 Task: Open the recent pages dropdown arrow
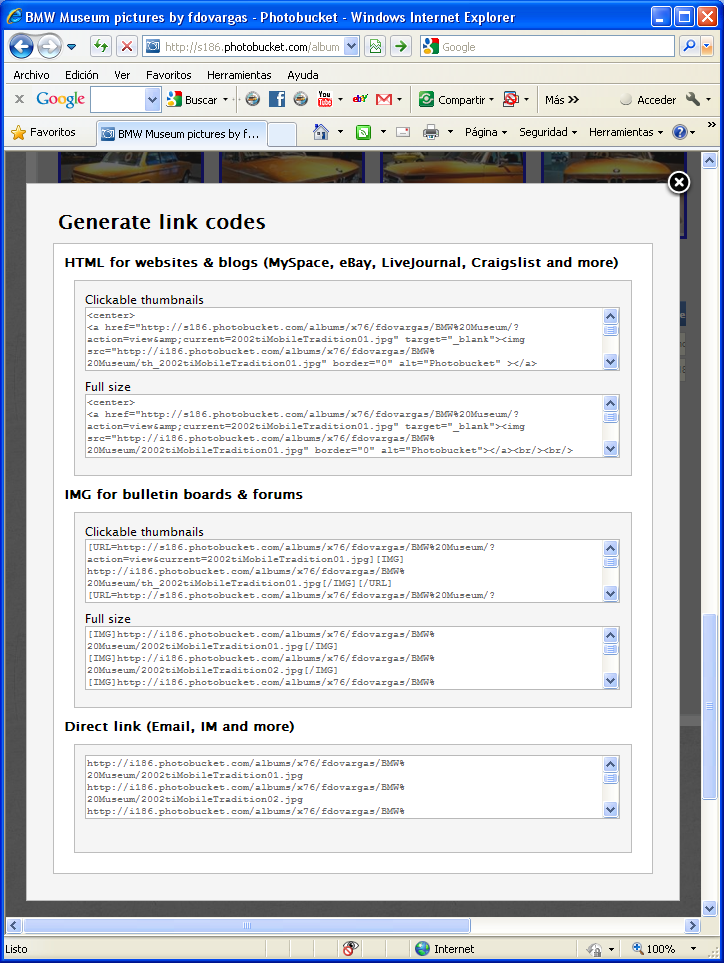(x=72, y=47)
